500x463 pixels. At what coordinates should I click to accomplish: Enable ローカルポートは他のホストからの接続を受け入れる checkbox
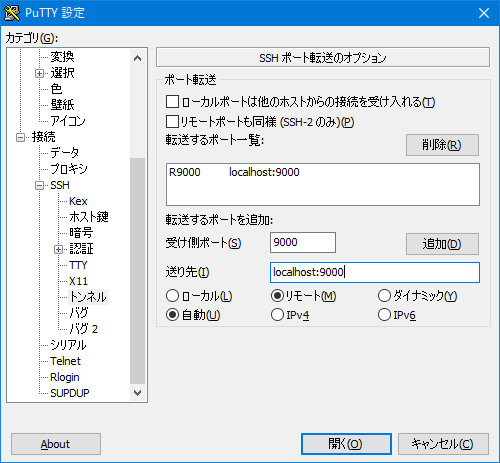[x=172, y=102]
